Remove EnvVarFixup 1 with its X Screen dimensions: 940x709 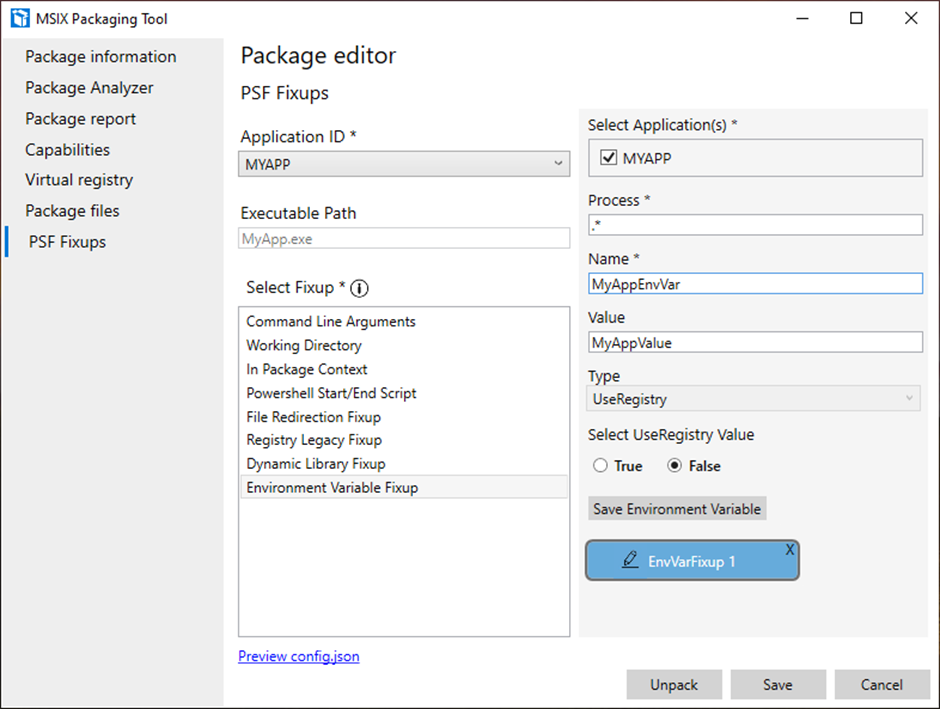790,549
